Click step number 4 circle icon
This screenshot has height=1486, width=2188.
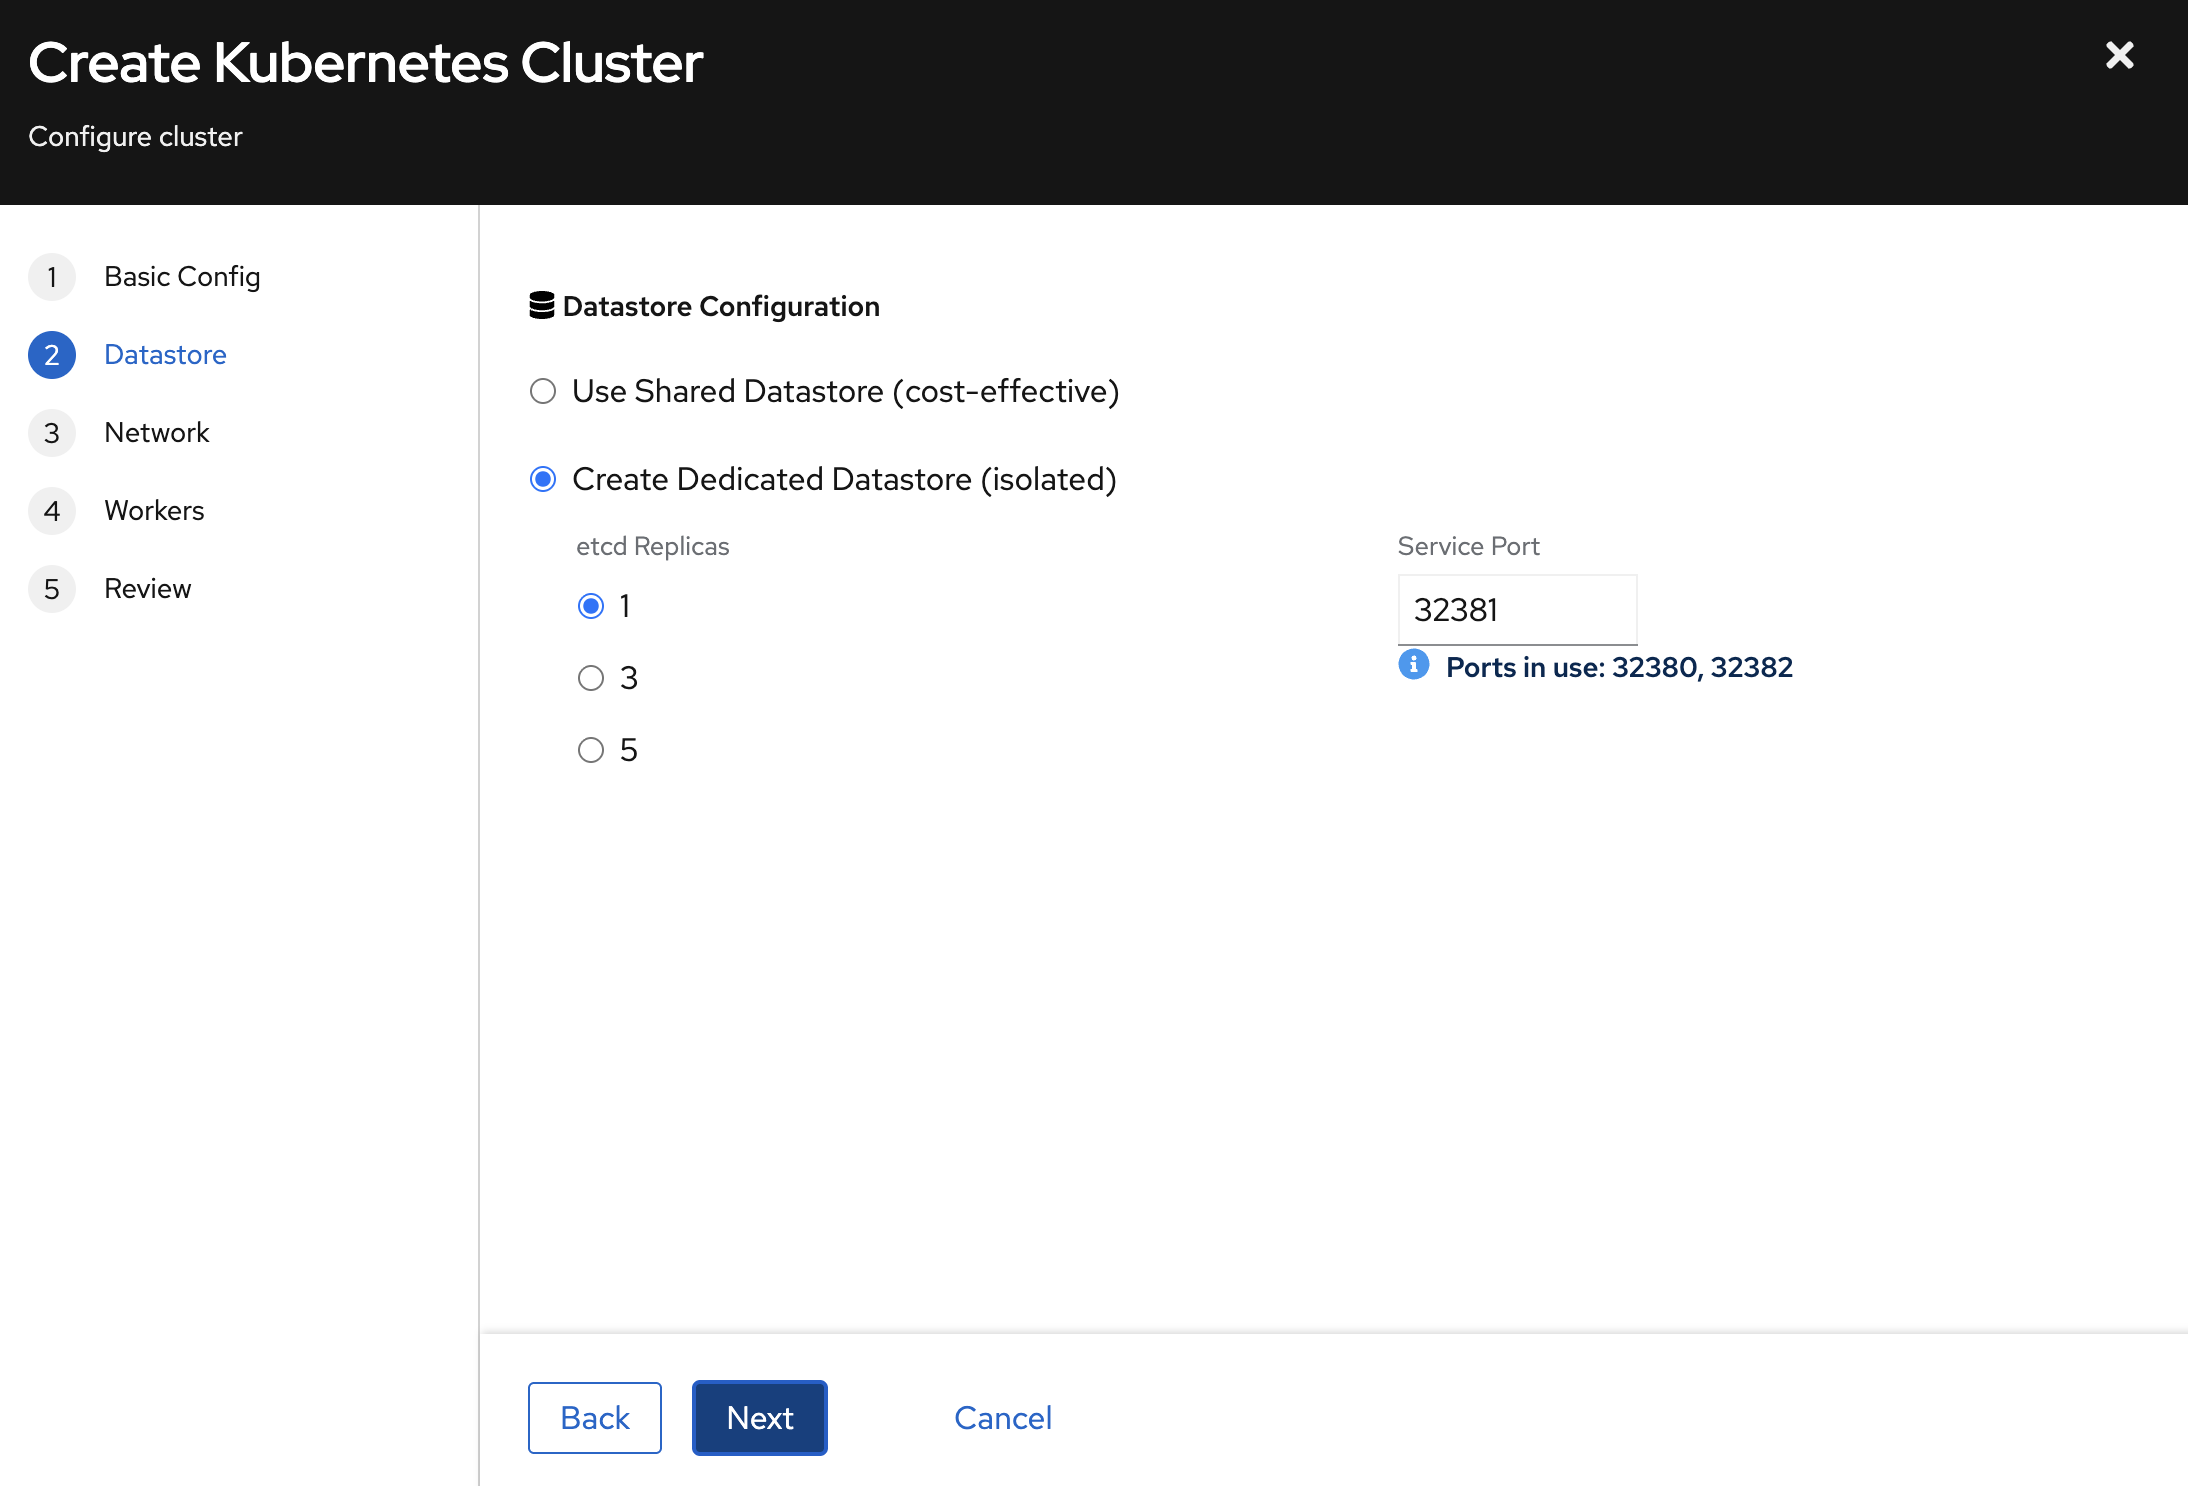52,511
